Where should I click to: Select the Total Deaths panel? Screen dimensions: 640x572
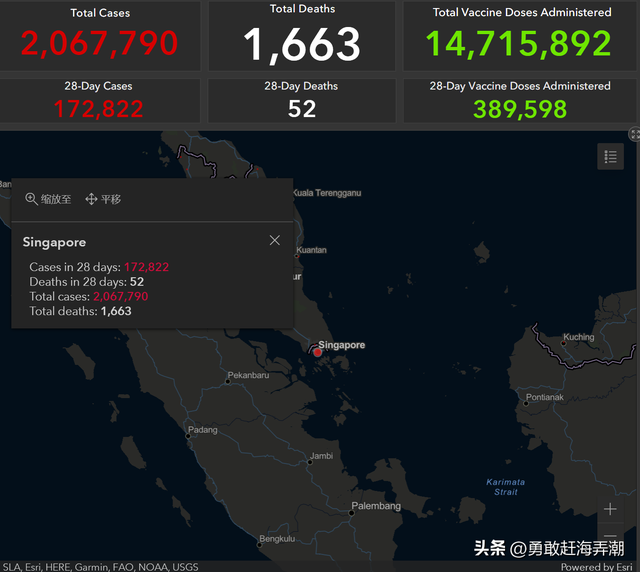[x=302, y=35]
